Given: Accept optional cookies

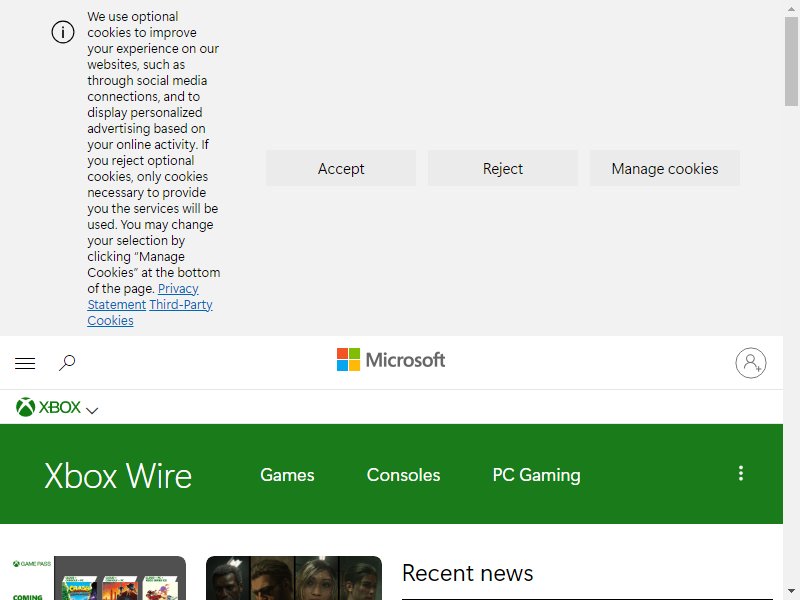Looking at the screenshot, I should click(341, 168).
